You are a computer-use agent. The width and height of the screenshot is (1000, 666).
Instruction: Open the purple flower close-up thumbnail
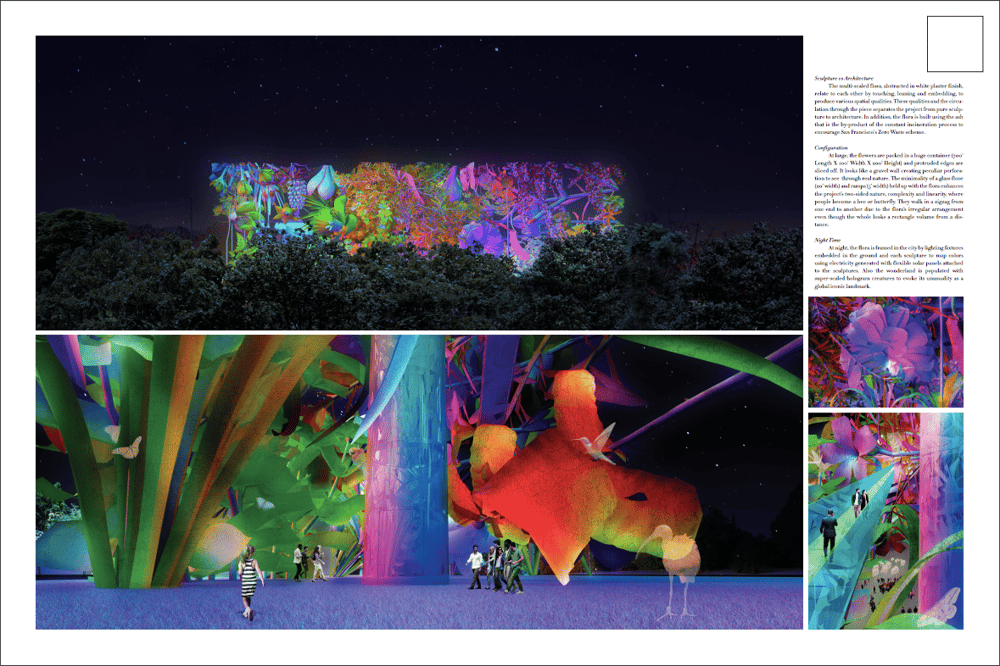click(x=885, y=351)
